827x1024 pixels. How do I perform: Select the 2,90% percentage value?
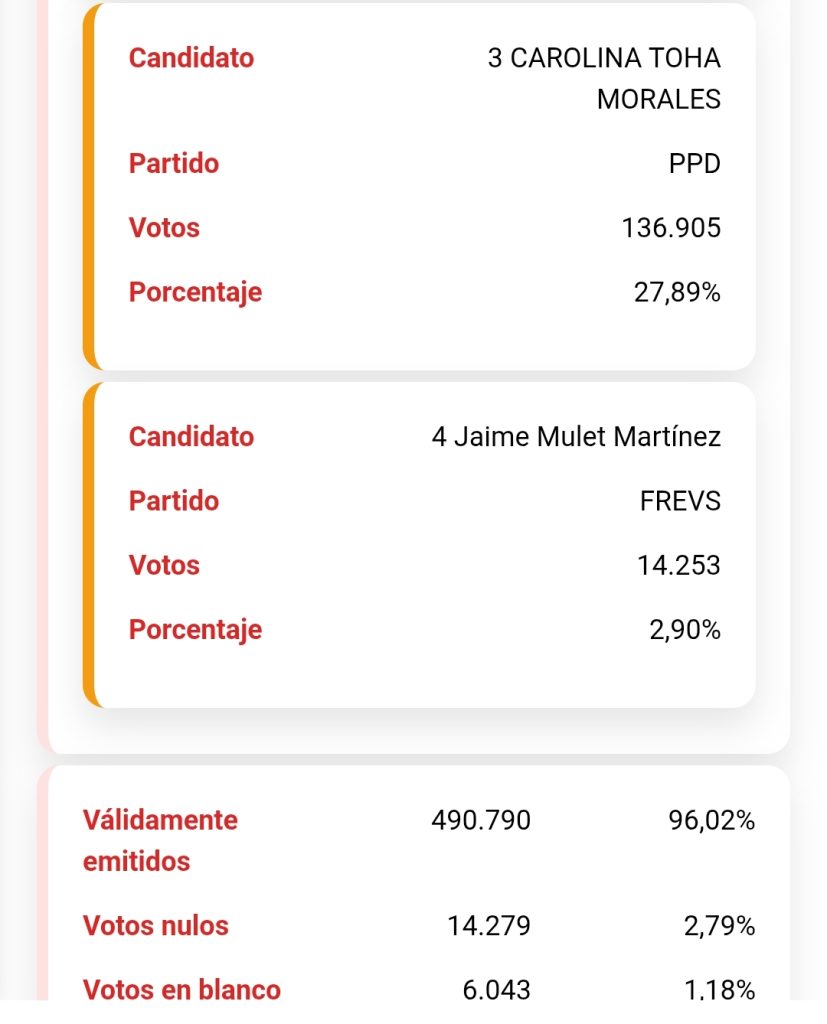tap(684, 630)
